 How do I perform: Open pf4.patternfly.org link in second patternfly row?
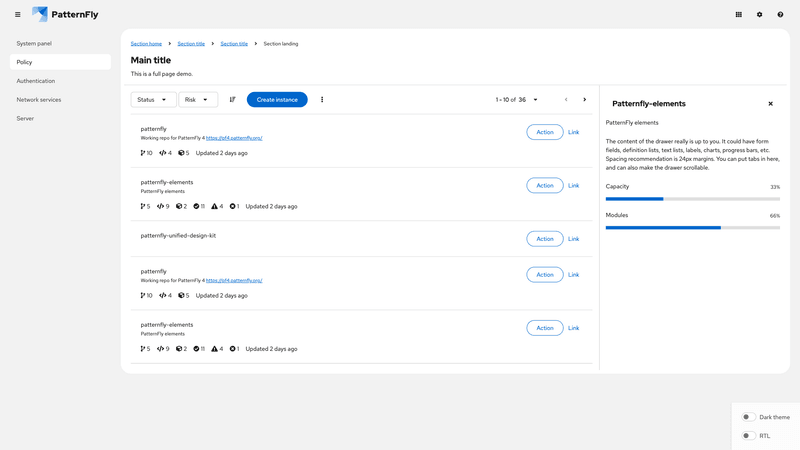[234, 280]
